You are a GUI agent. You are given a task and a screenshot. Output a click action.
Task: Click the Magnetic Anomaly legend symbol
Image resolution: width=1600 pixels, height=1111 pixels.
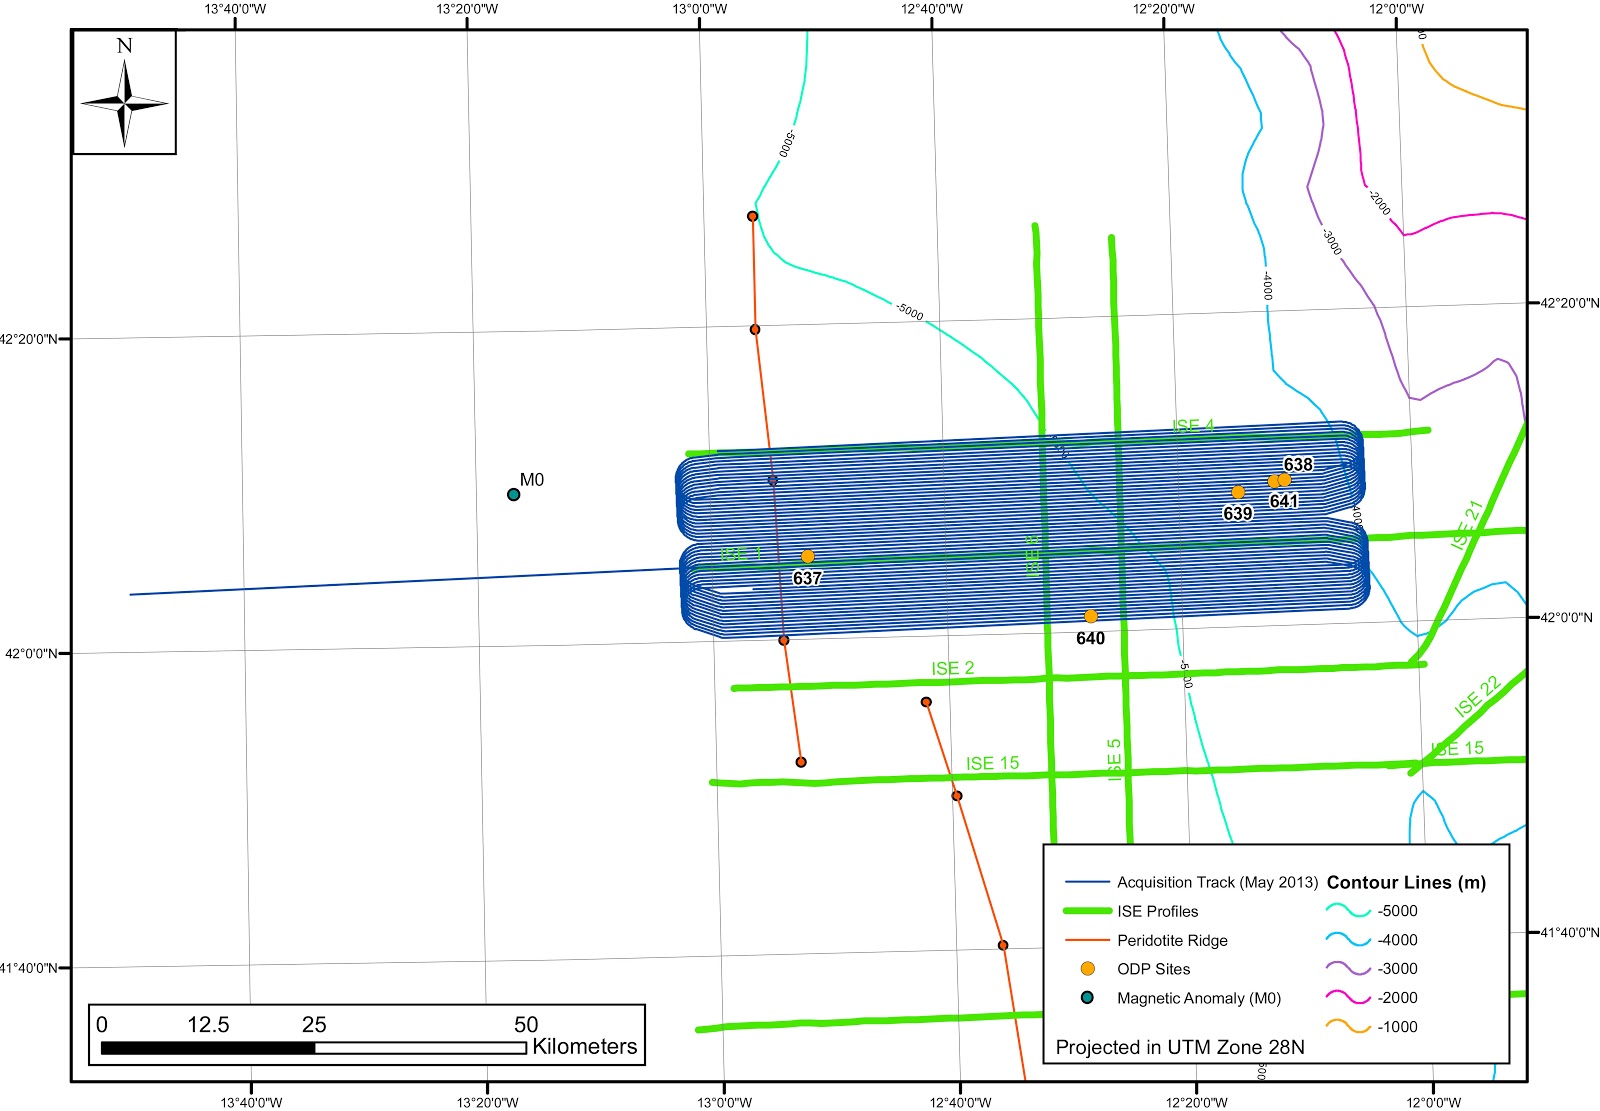(1087, 998)
